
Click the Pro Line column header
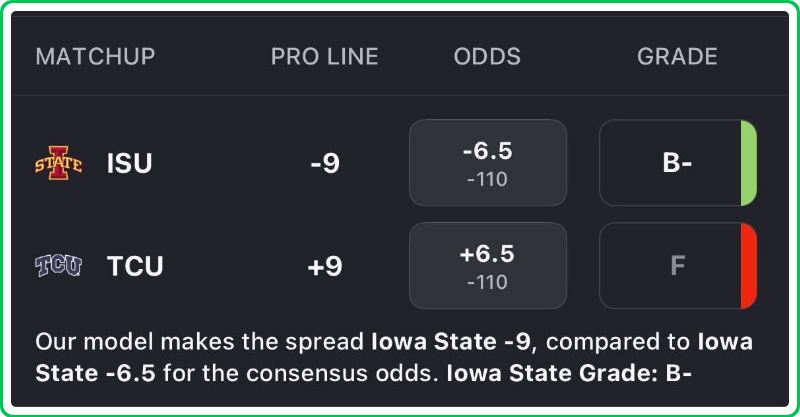(324, 56)
